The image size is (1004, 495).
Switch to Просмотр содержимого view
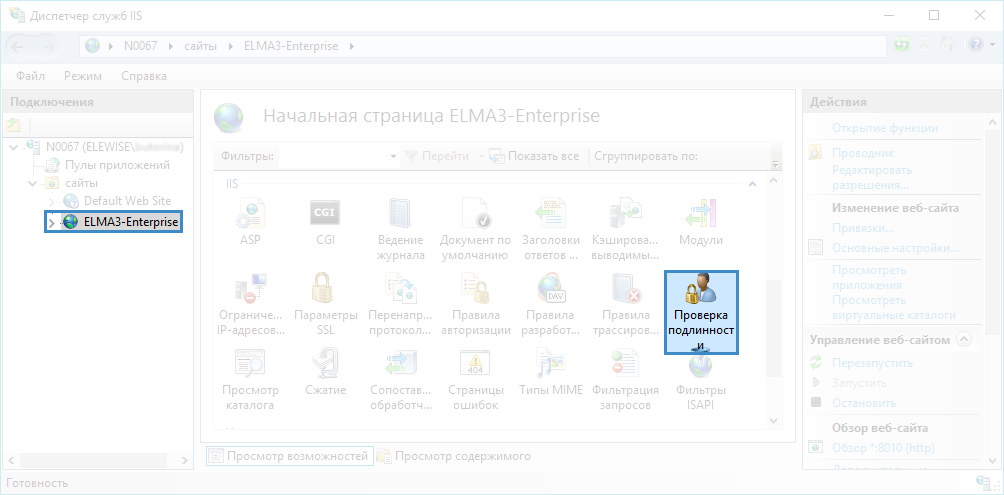[455, 456]
